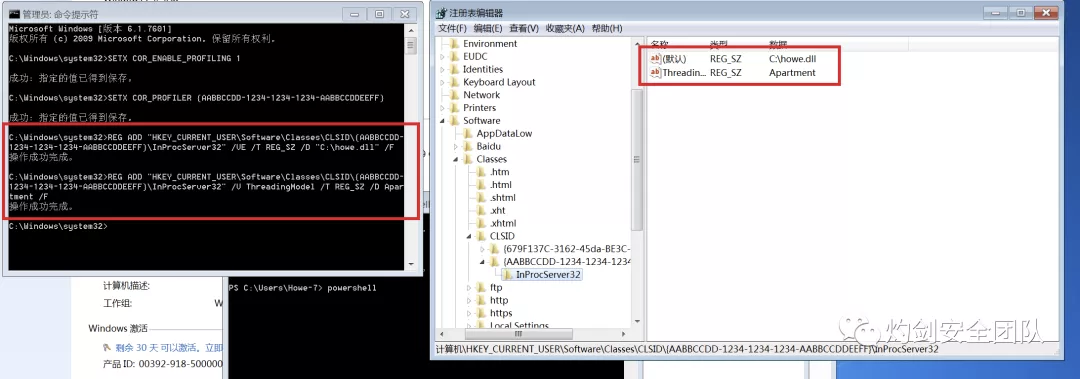Select the Software key folder icon
Viewport: 1080px width, 379px height.
click(x=455, y=121)
